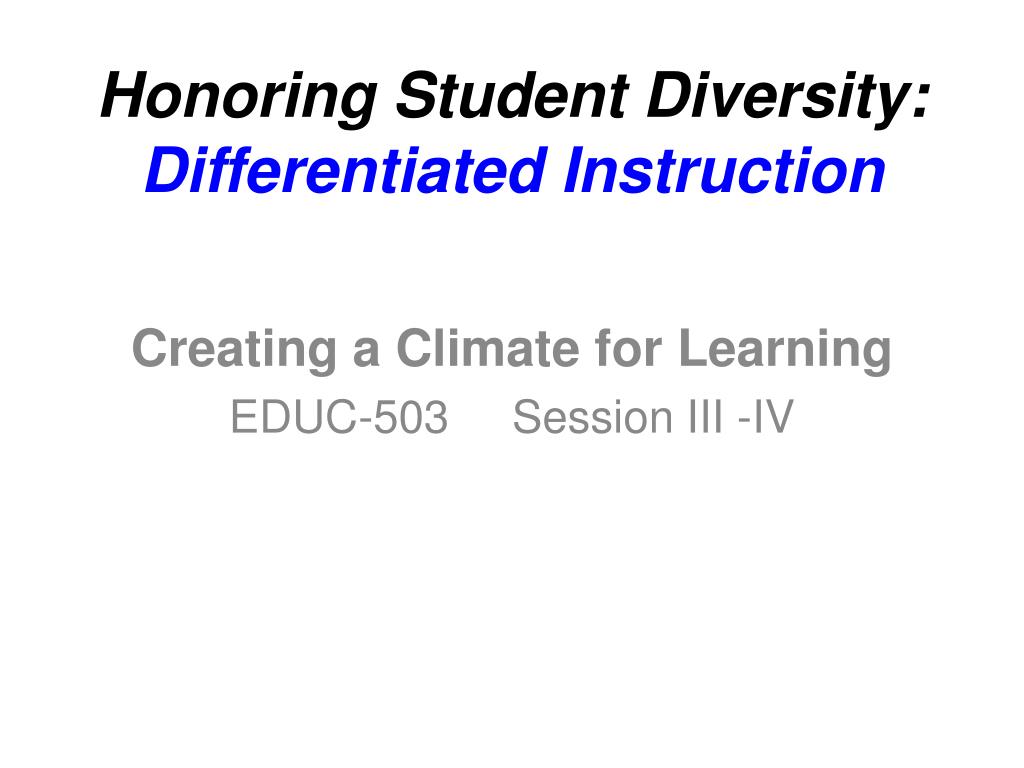The image size is (1024, 768).
Task: Click the word Session
Action: click(592, 417)
